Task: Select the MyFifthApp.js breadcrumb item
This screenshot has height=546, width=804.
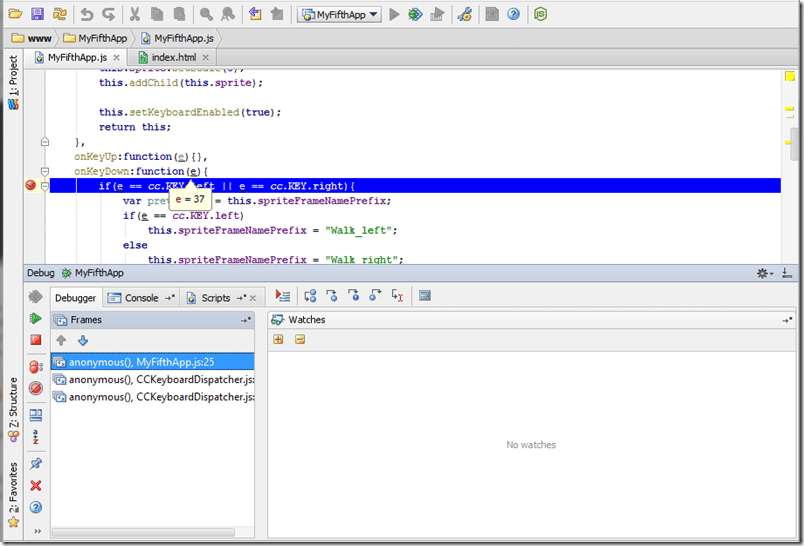Action: click(177, 38)
